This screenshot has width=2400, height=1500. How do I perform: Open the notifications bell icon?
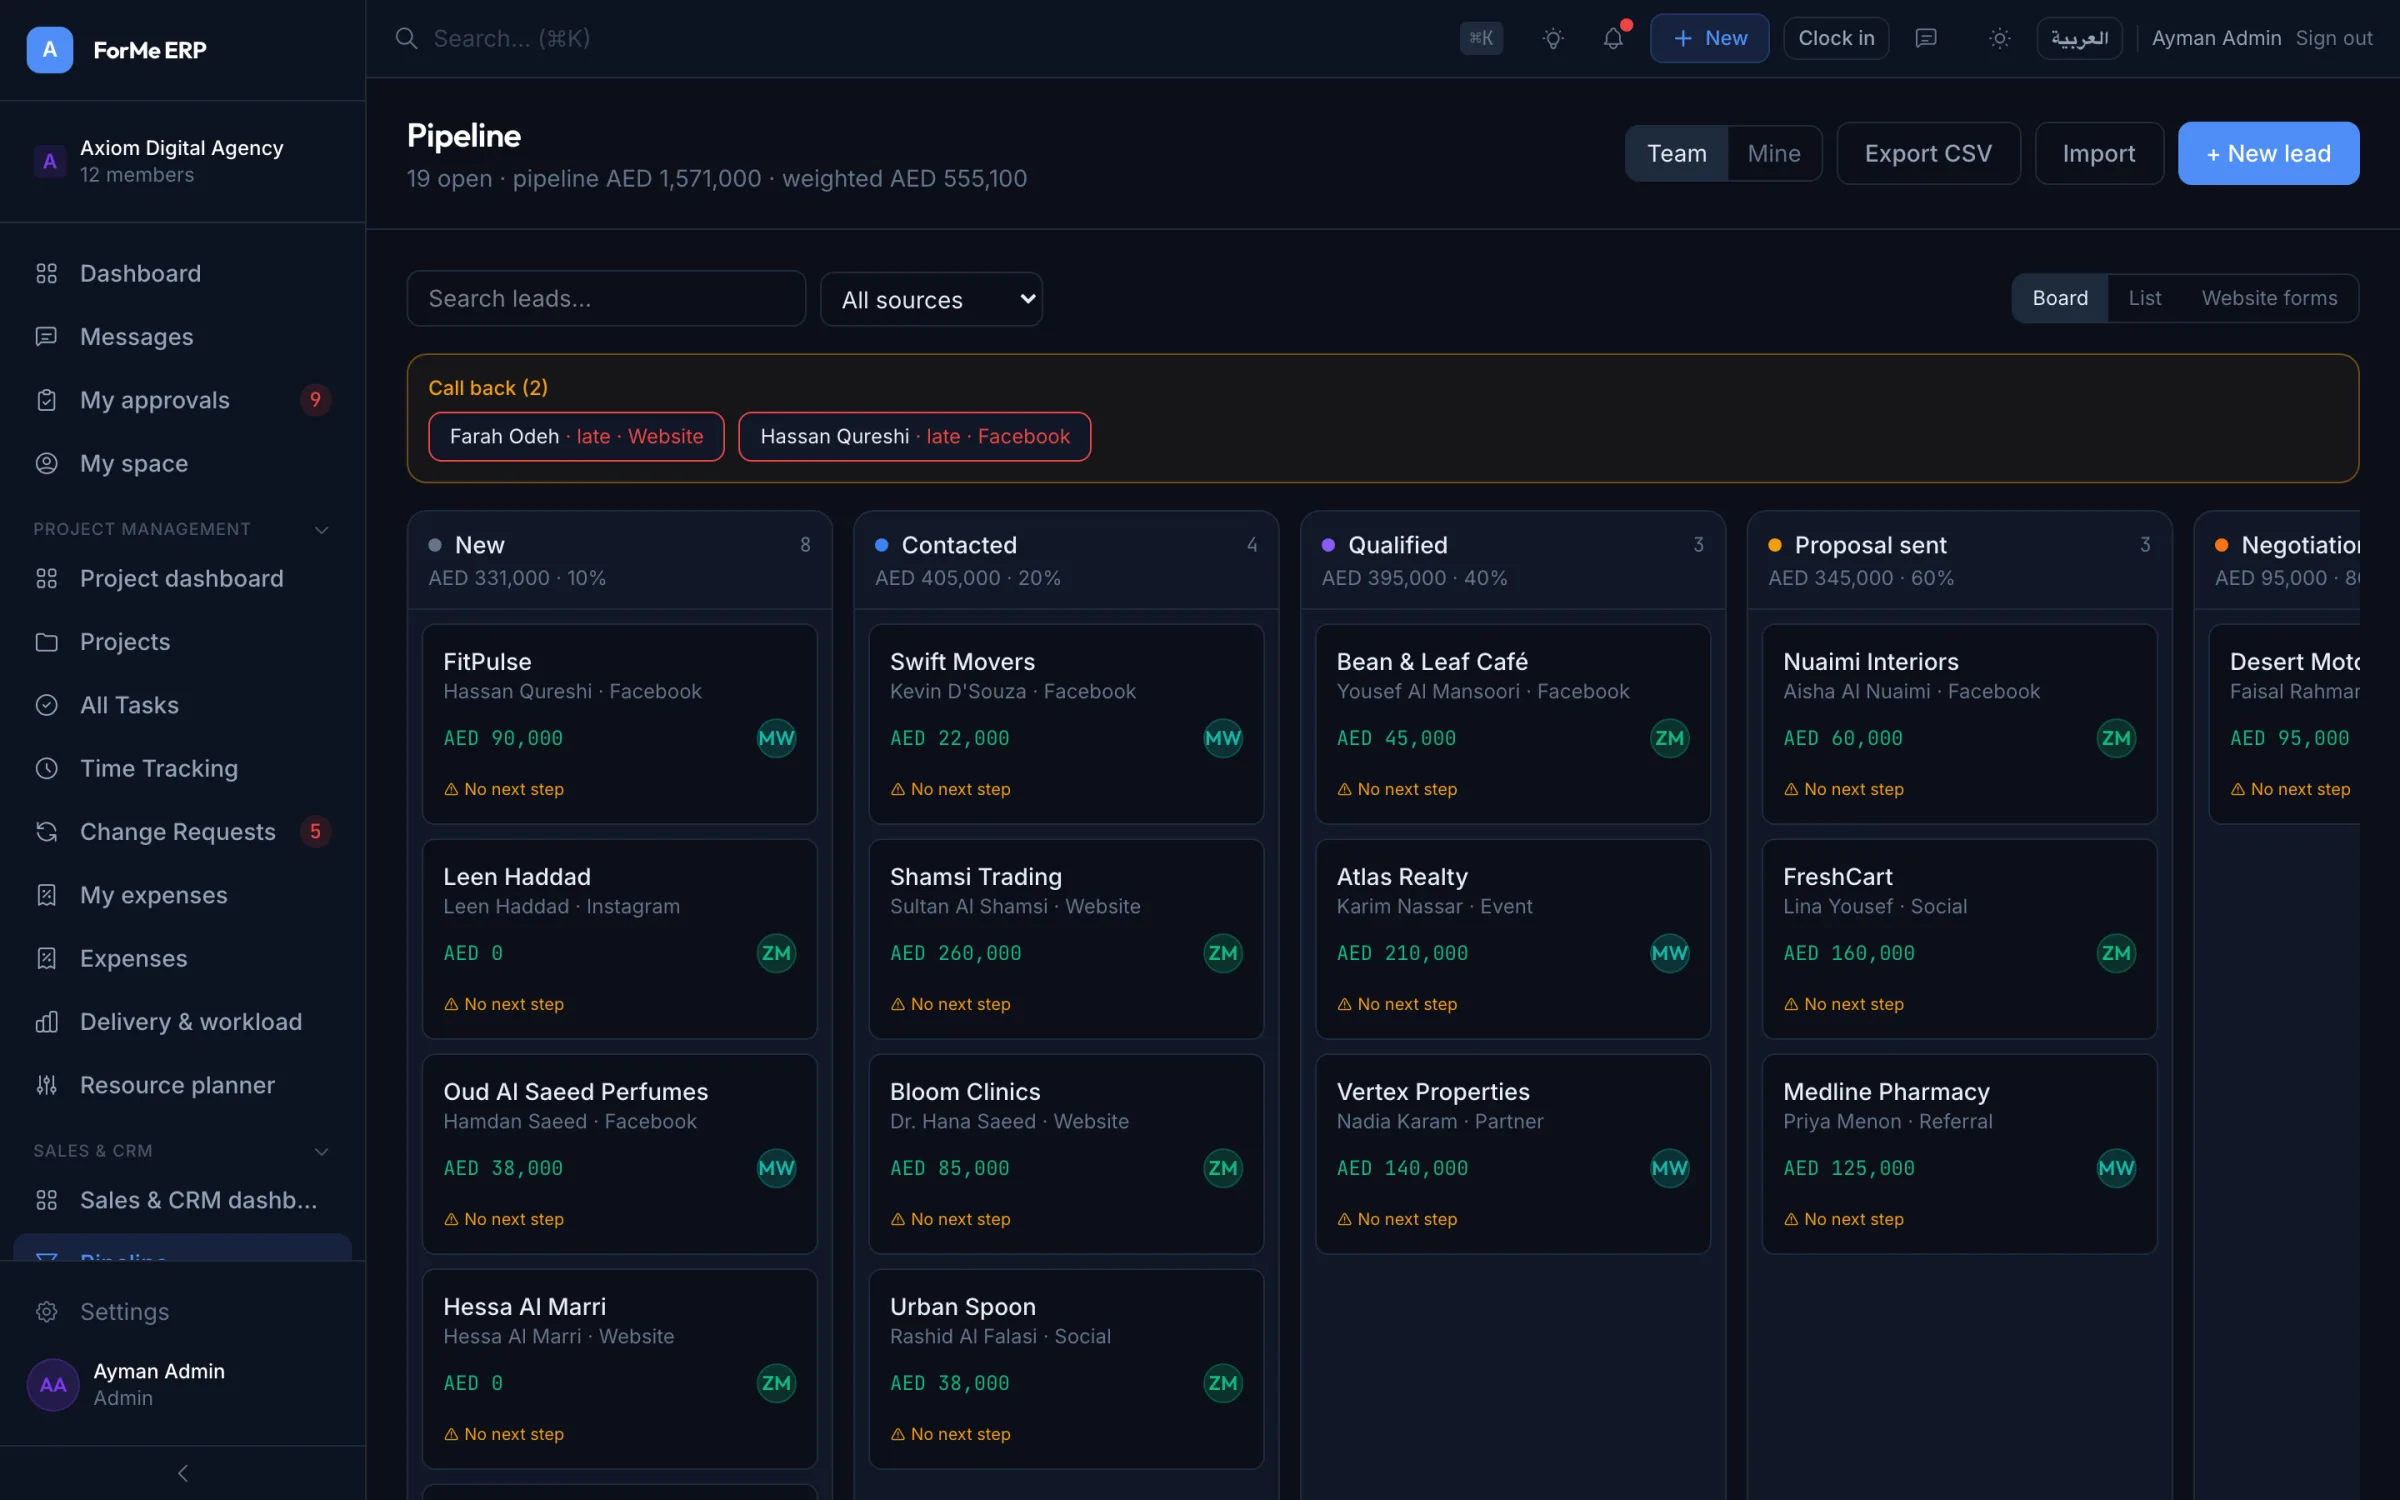[1613, 38]
